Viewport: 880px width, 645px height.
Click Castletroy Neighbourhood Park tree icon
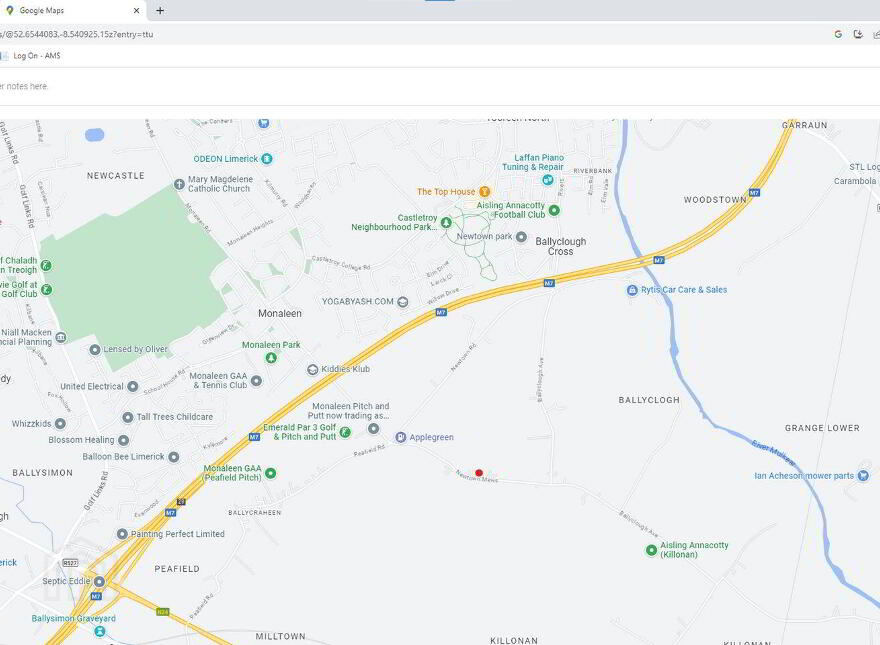pos(446,223)
